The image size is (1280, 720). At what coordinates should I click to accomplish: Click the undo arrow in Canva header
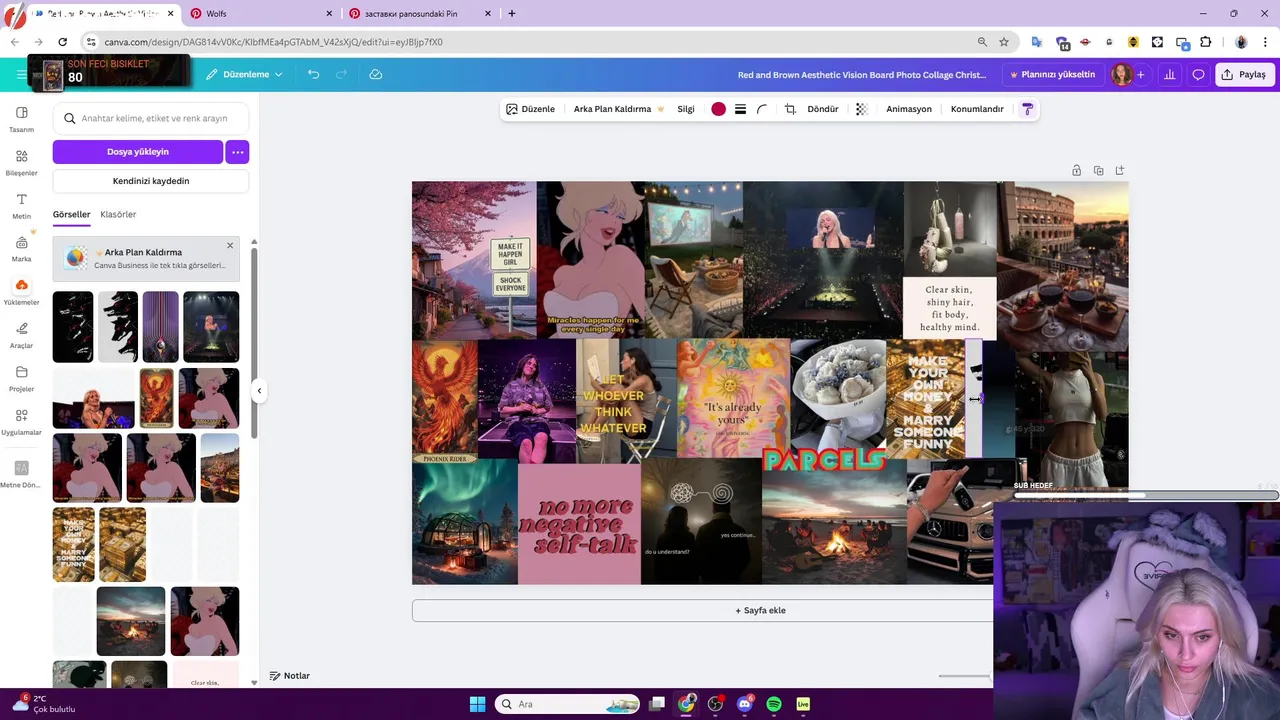click(313, 74)
